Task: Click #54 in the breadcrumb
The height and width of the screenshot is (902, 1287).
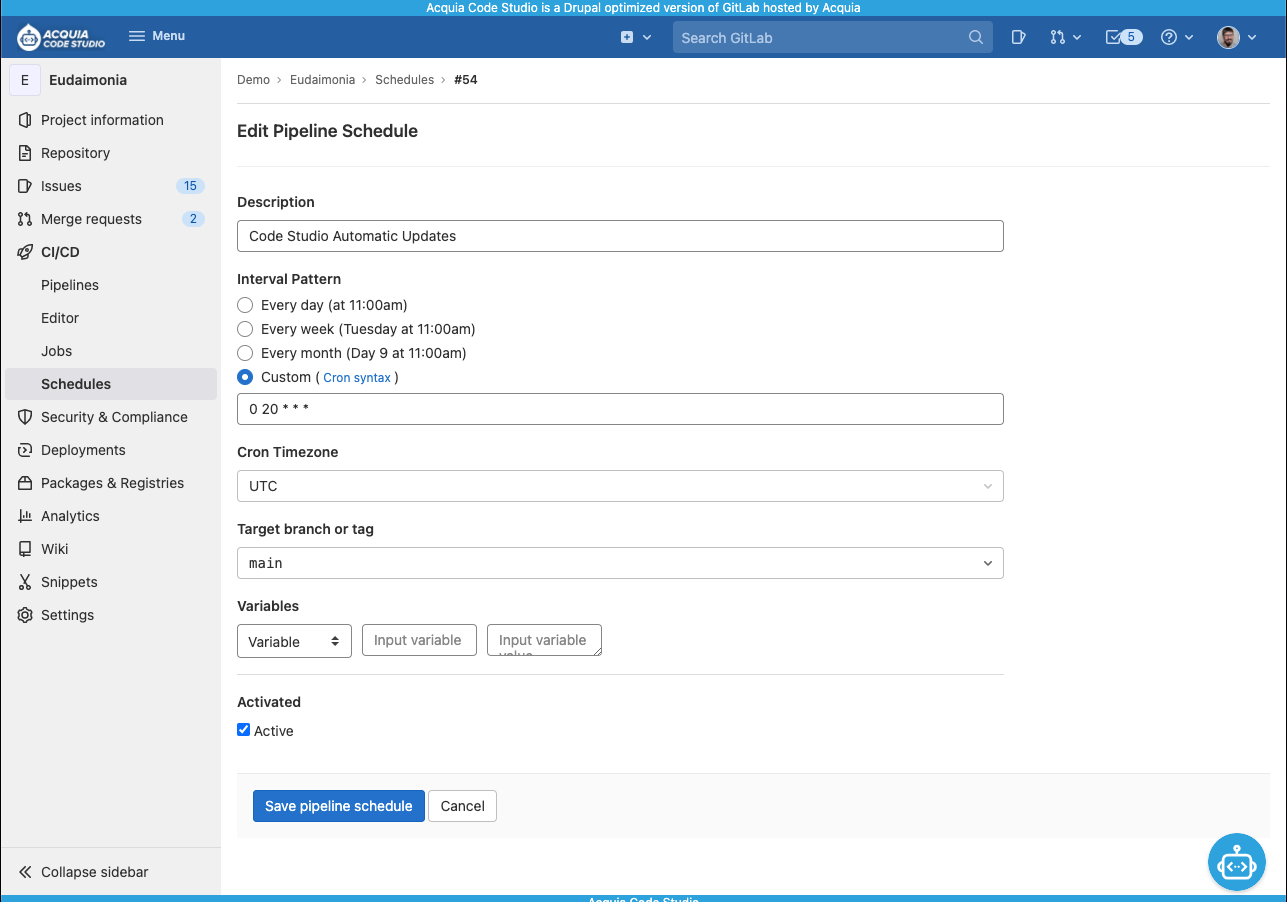Action: click(466, 80)
